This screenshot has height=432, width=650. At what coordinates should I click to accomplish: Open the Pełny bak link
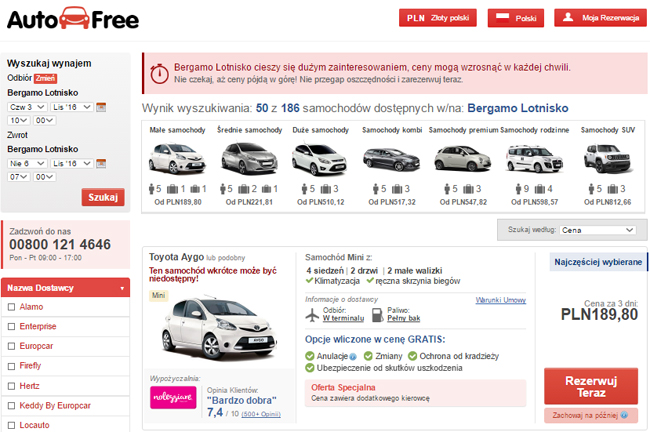click(x=404, y=318)
